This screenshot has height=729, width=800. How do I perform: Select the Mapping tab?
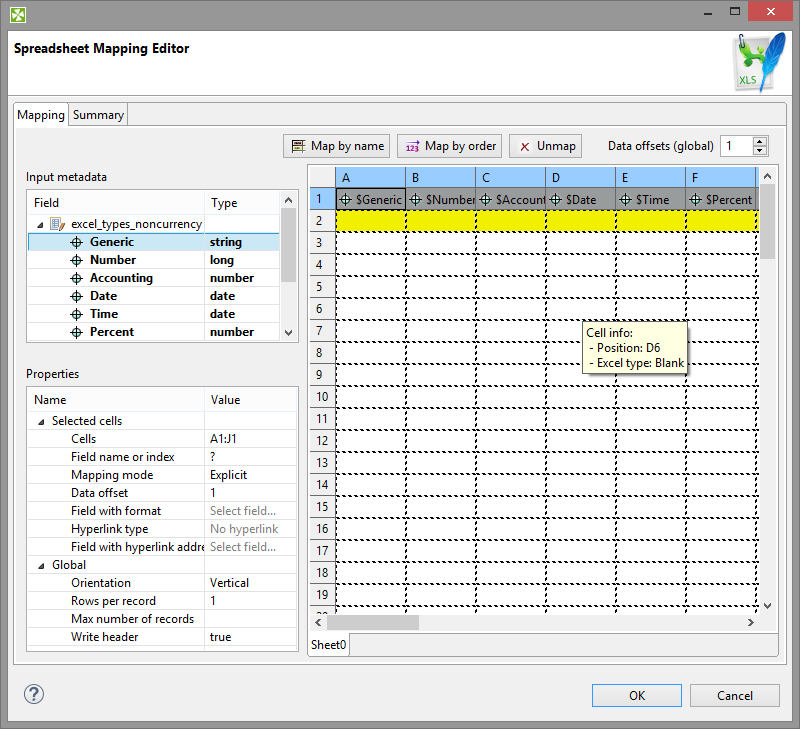41,115
